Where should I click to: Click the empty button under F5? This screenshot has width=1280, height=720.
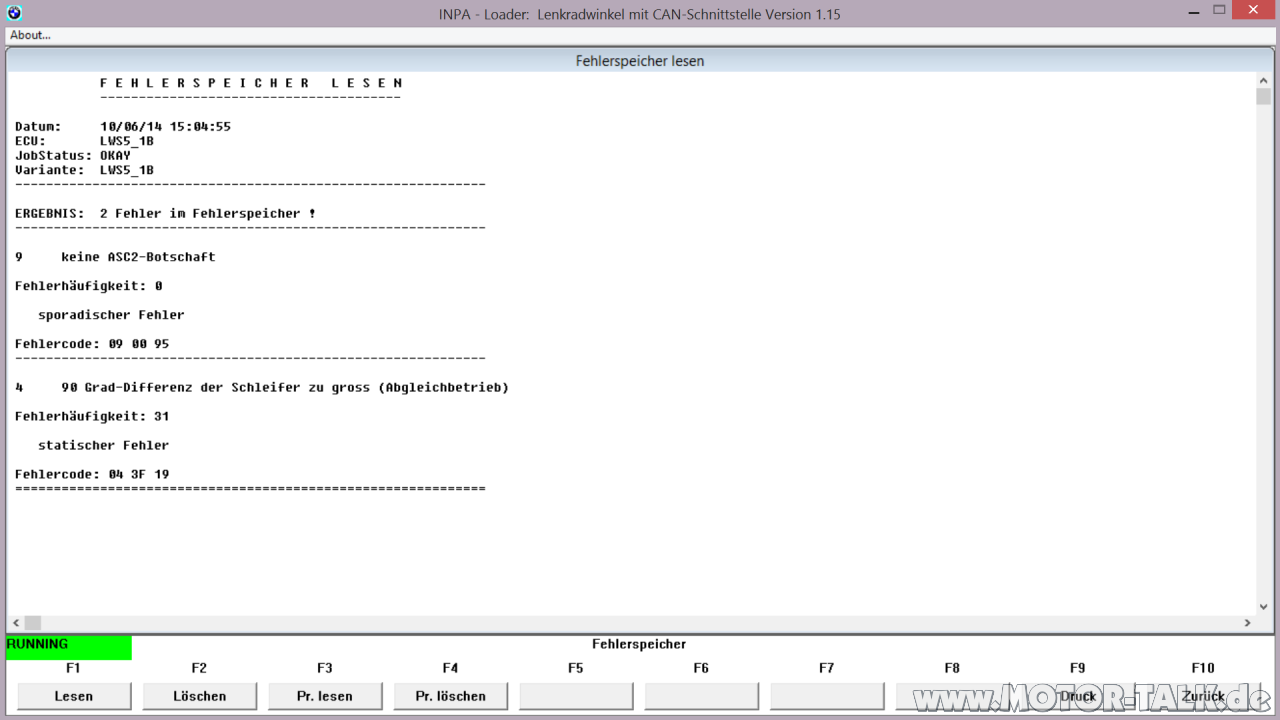(576, 696)
